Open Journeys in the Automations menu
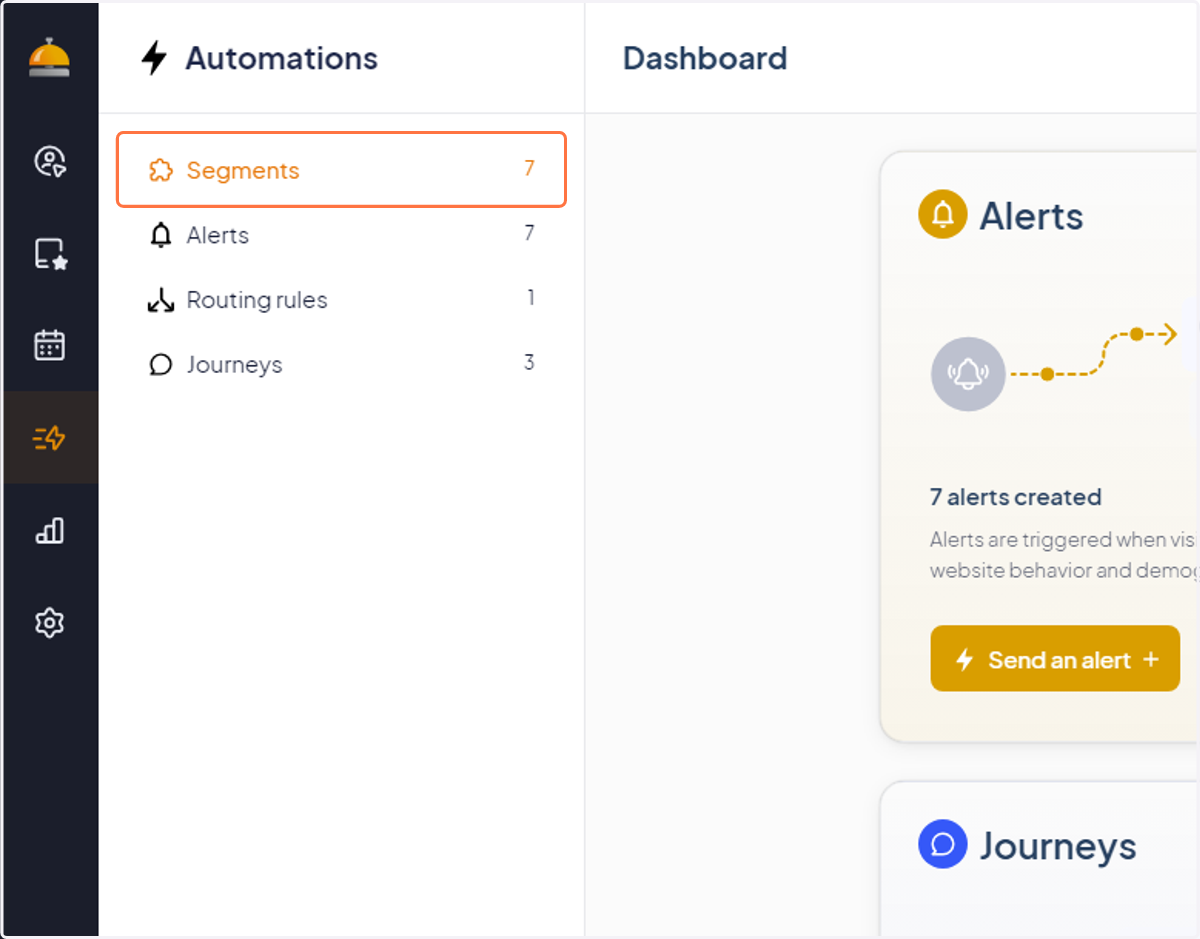The image size is (1200, 939). [x=342, y=365]
